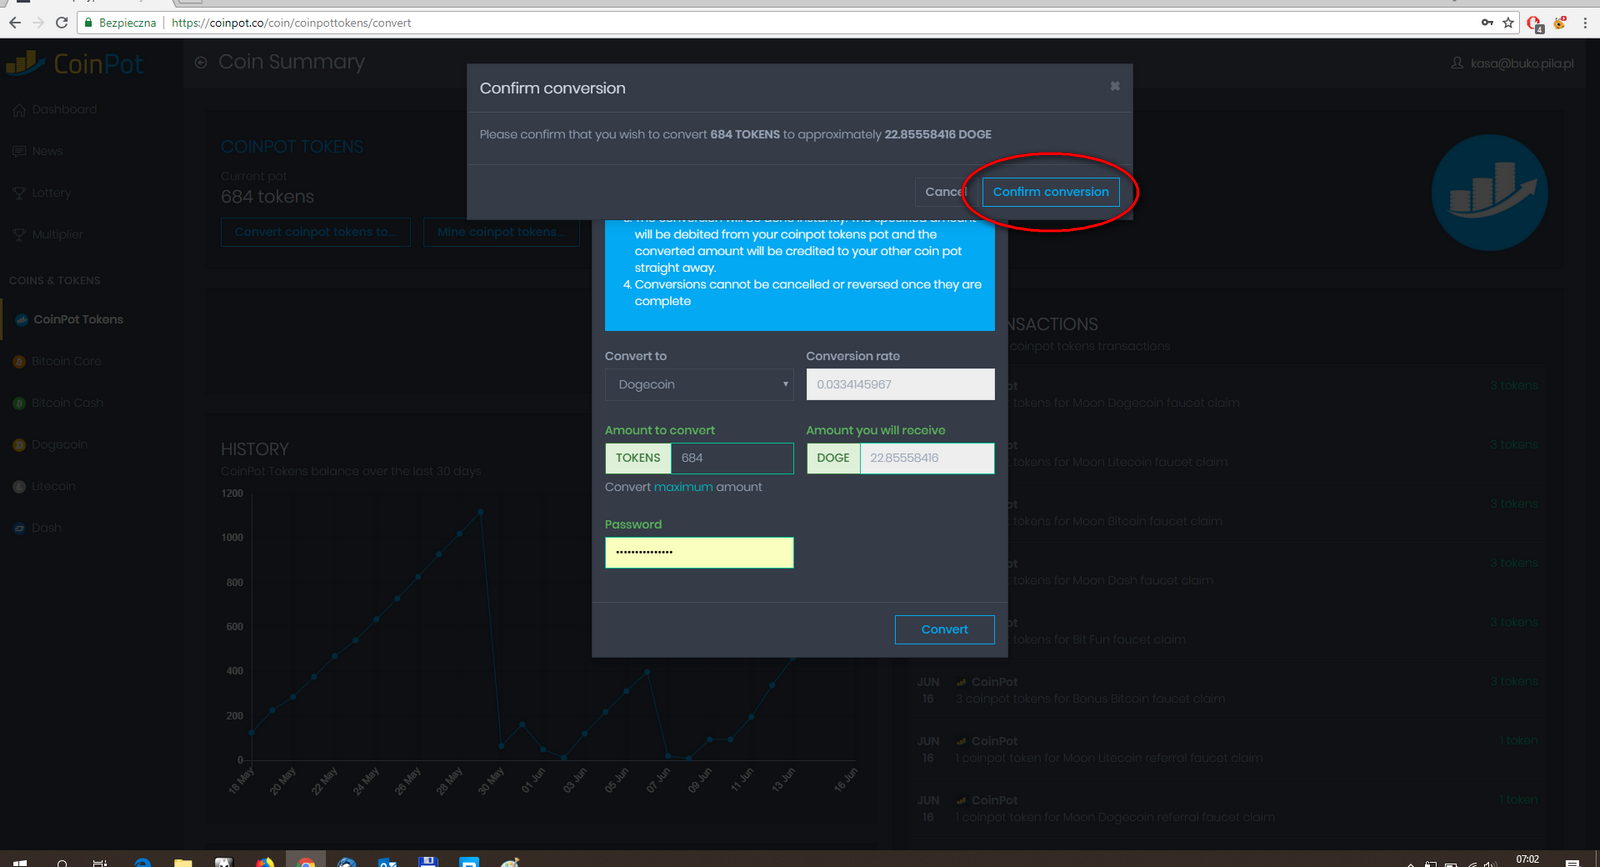Click 'Convert coinpot tokens to...' button
The width and height of the screenshot is (1600, 867).
click(315, 232)
